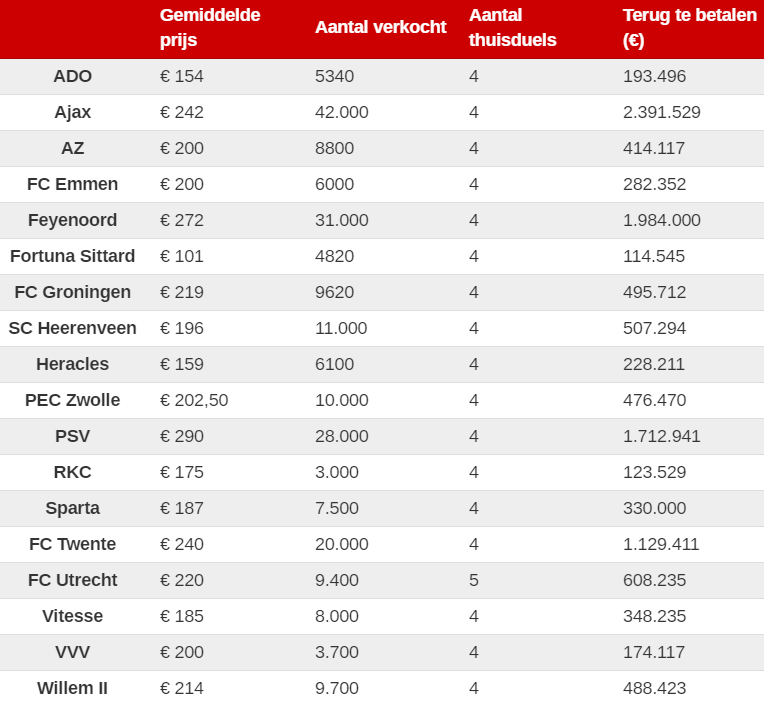
Task: Select the Ajax club name
Action: point(73,113)
